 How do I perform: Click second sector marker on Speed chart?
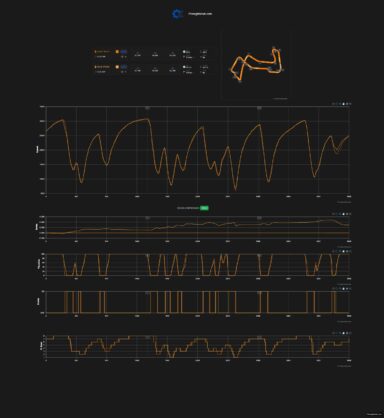pos(259,108)
